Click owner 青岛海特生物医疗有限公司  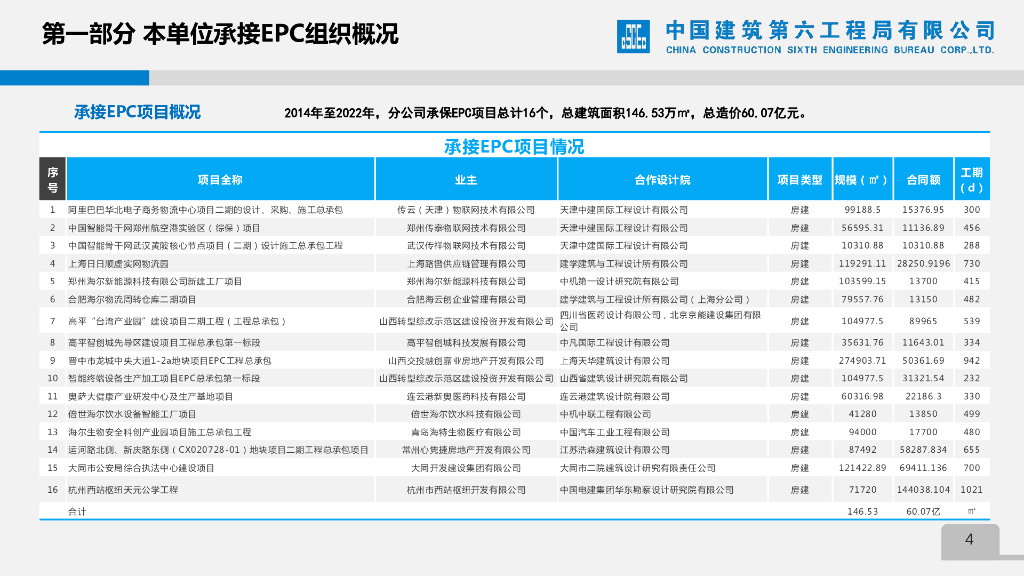click(x=466, y=432)
